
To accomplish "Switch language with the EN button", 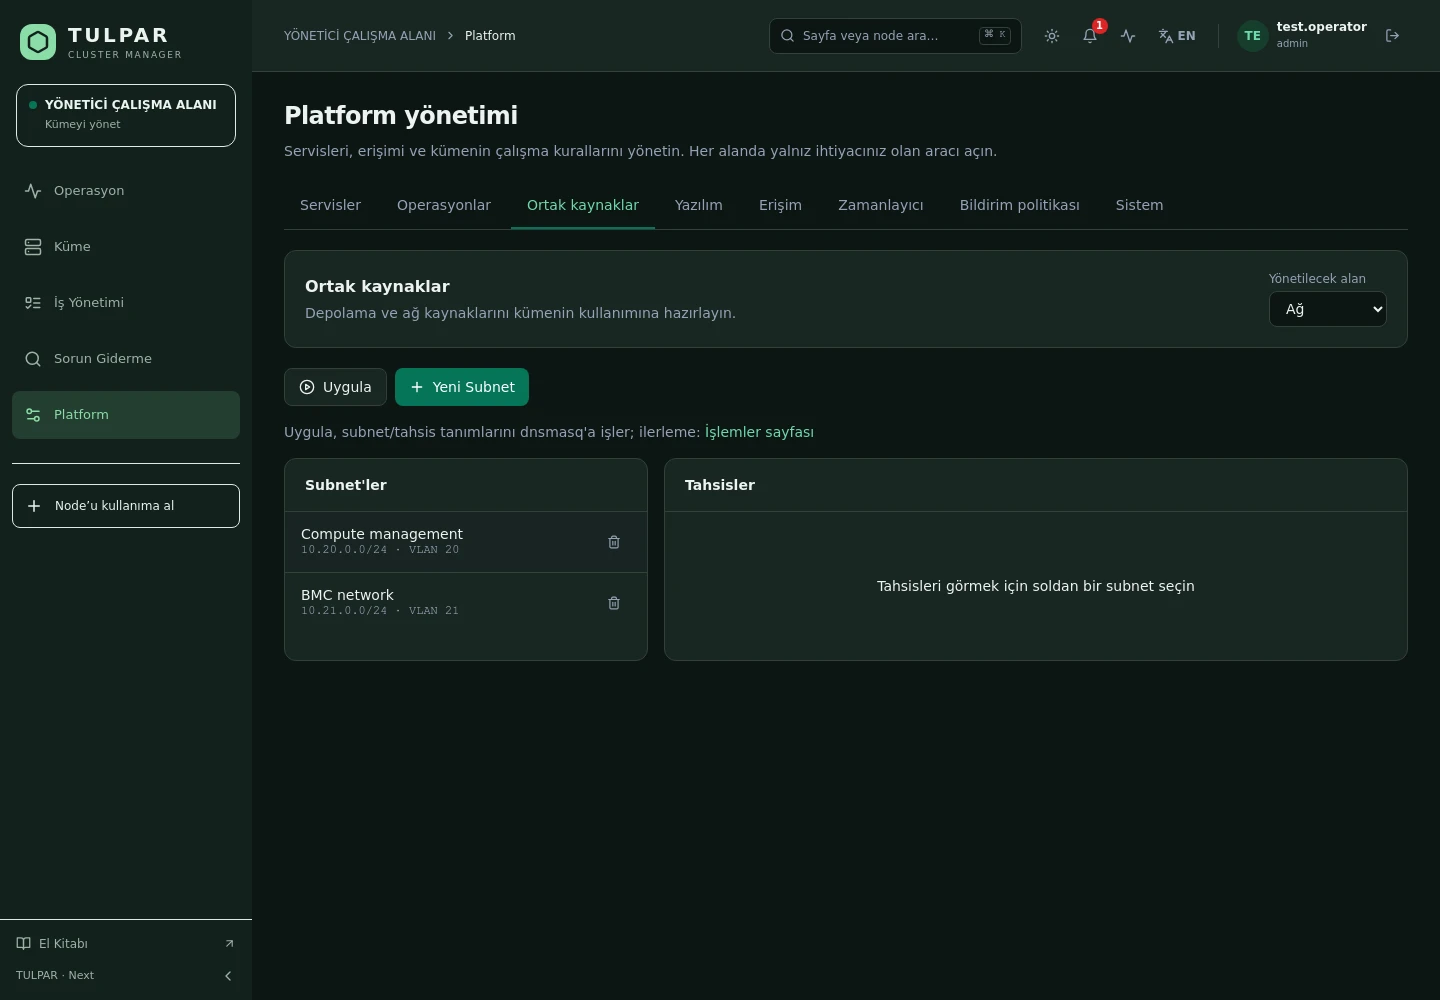I will (1177, 36).
